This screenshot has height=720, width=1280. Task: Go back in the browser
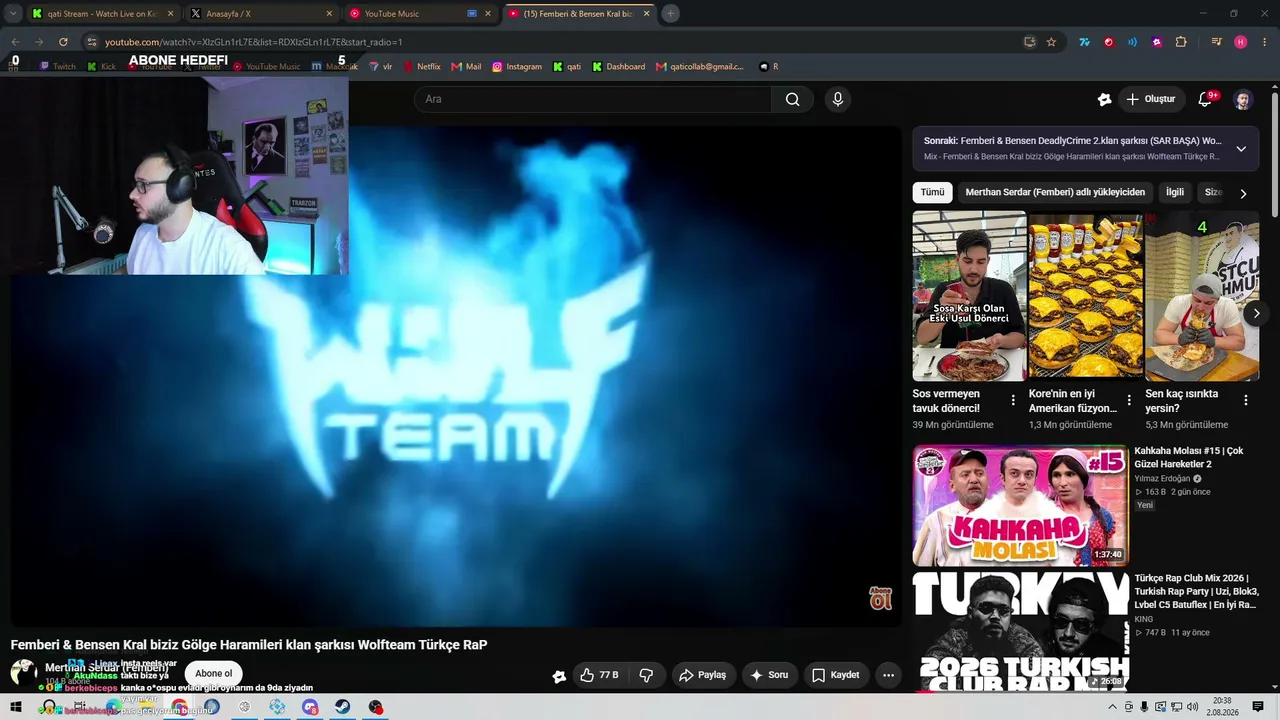click(x=15, y=42)
